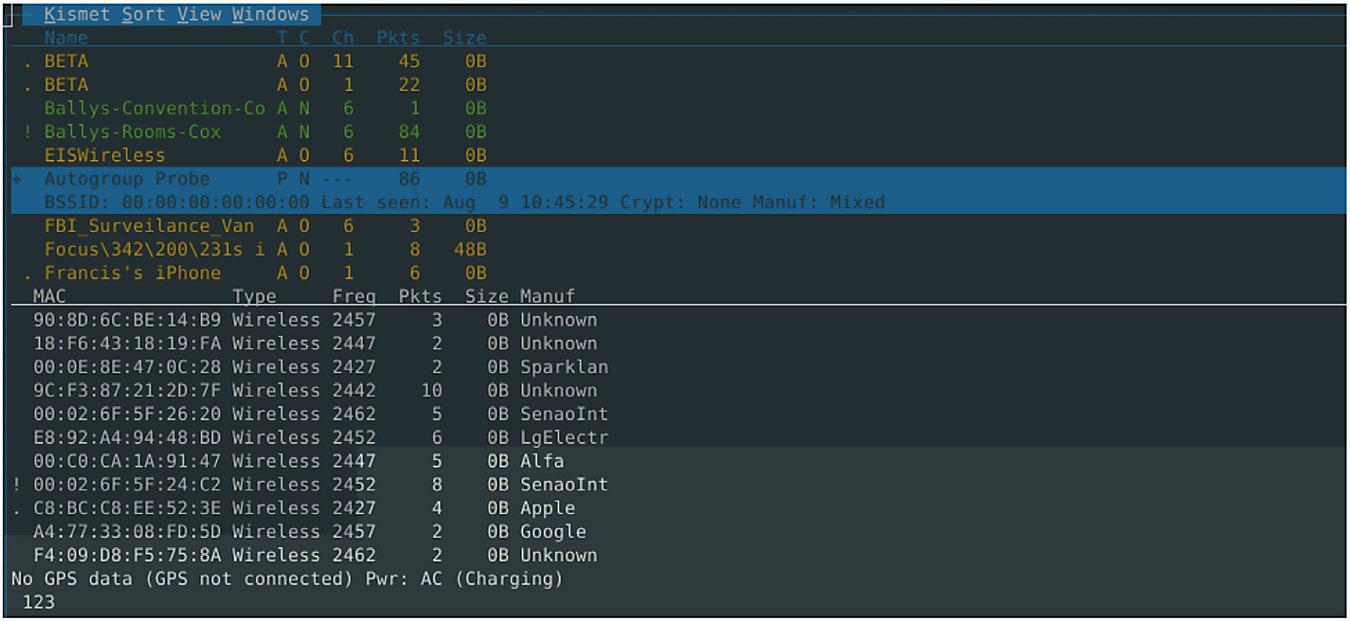The height and width of the screenshot is (621, 1350).
Task: Select the Ballys-Rooms-Cox network
Action: click(x=132, y=132)
